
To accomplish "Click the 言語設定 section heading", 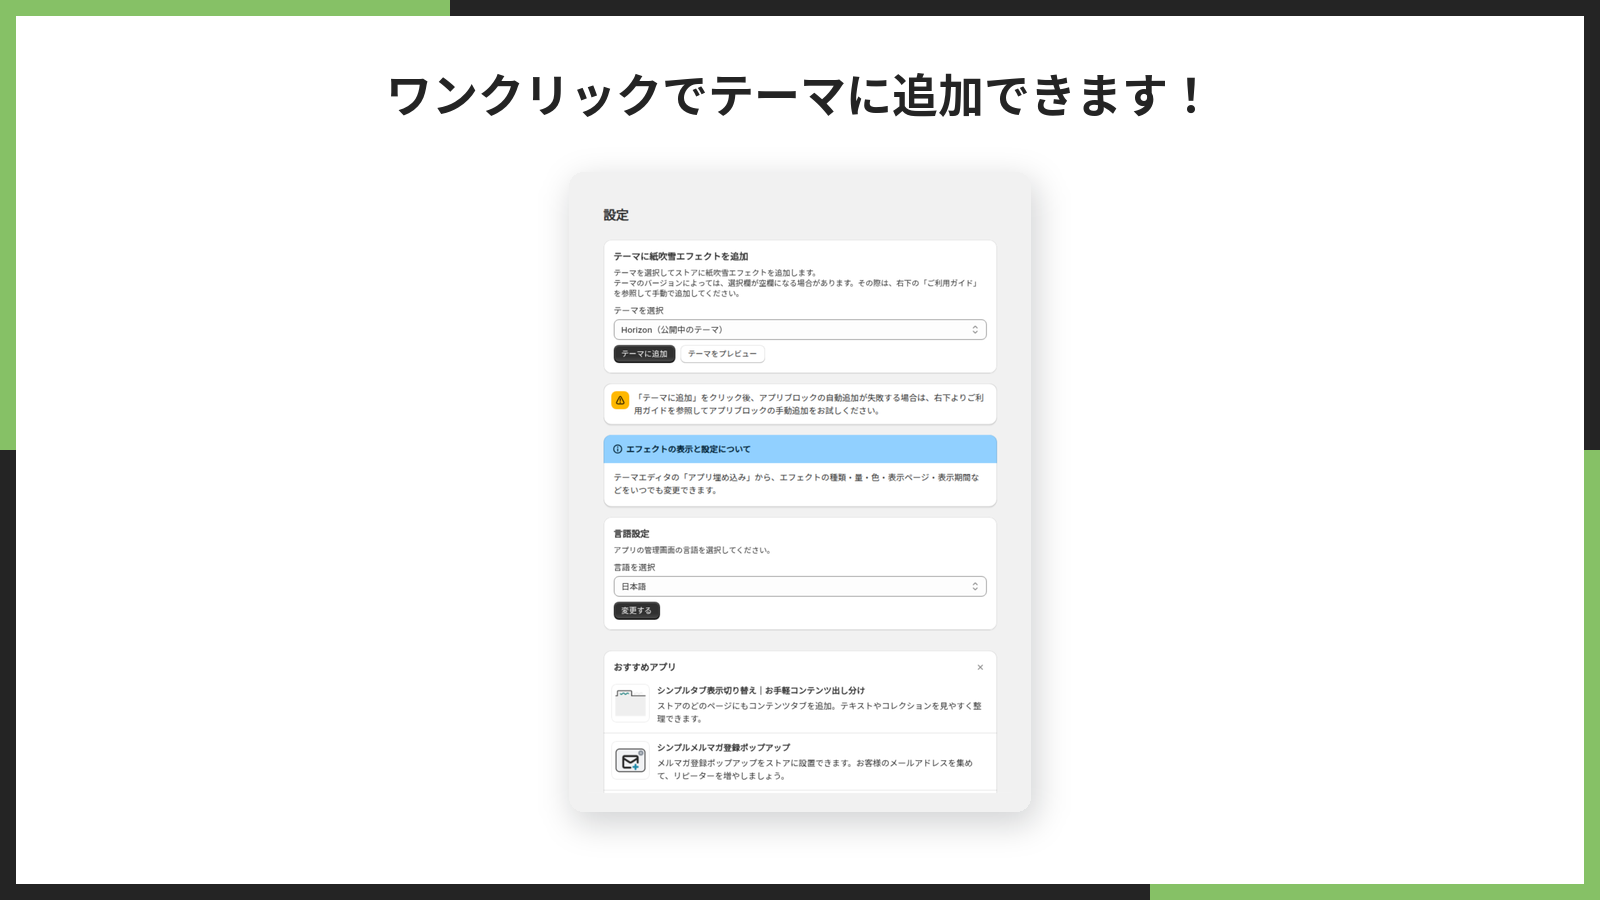I will [631, 533].
